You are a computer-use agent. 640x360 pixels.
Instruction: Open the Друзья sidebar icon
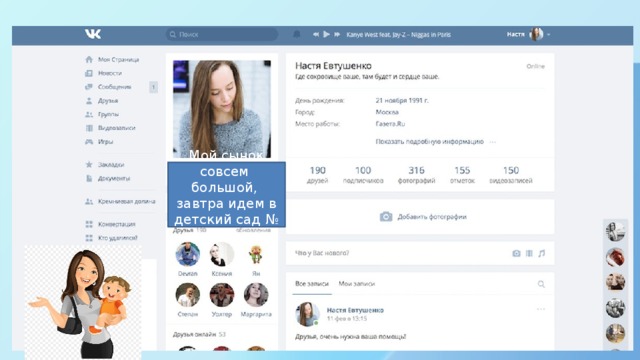(89, 101)
